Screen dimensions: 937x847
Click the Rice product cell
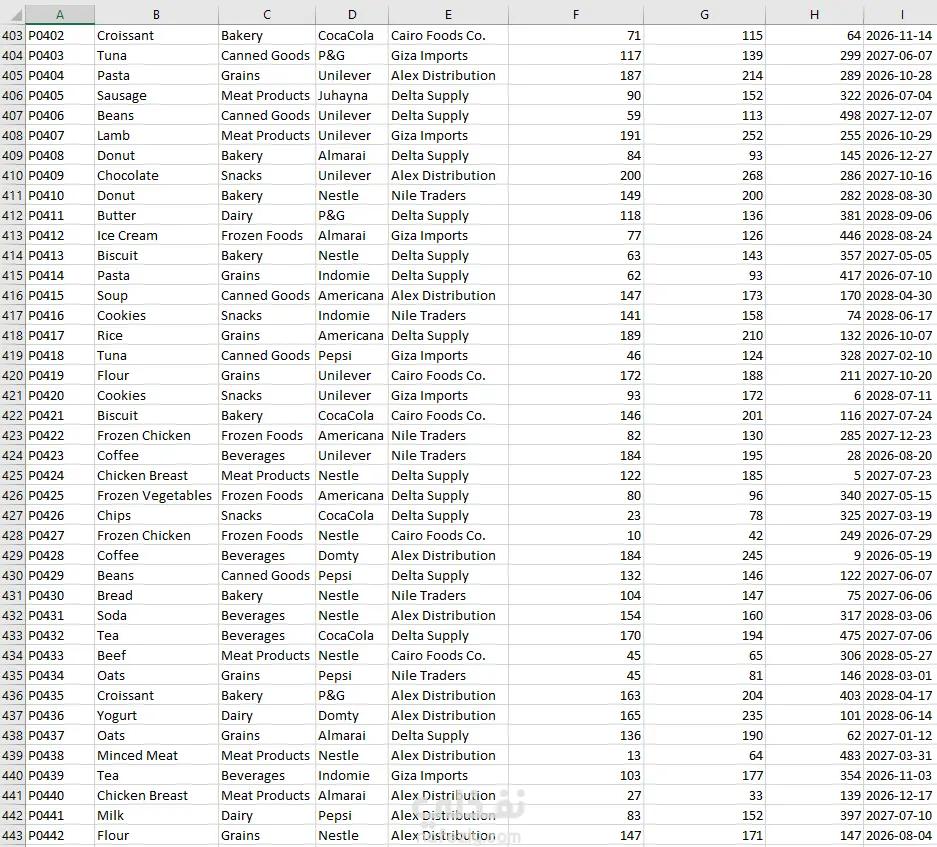click(x=156, y=335)
